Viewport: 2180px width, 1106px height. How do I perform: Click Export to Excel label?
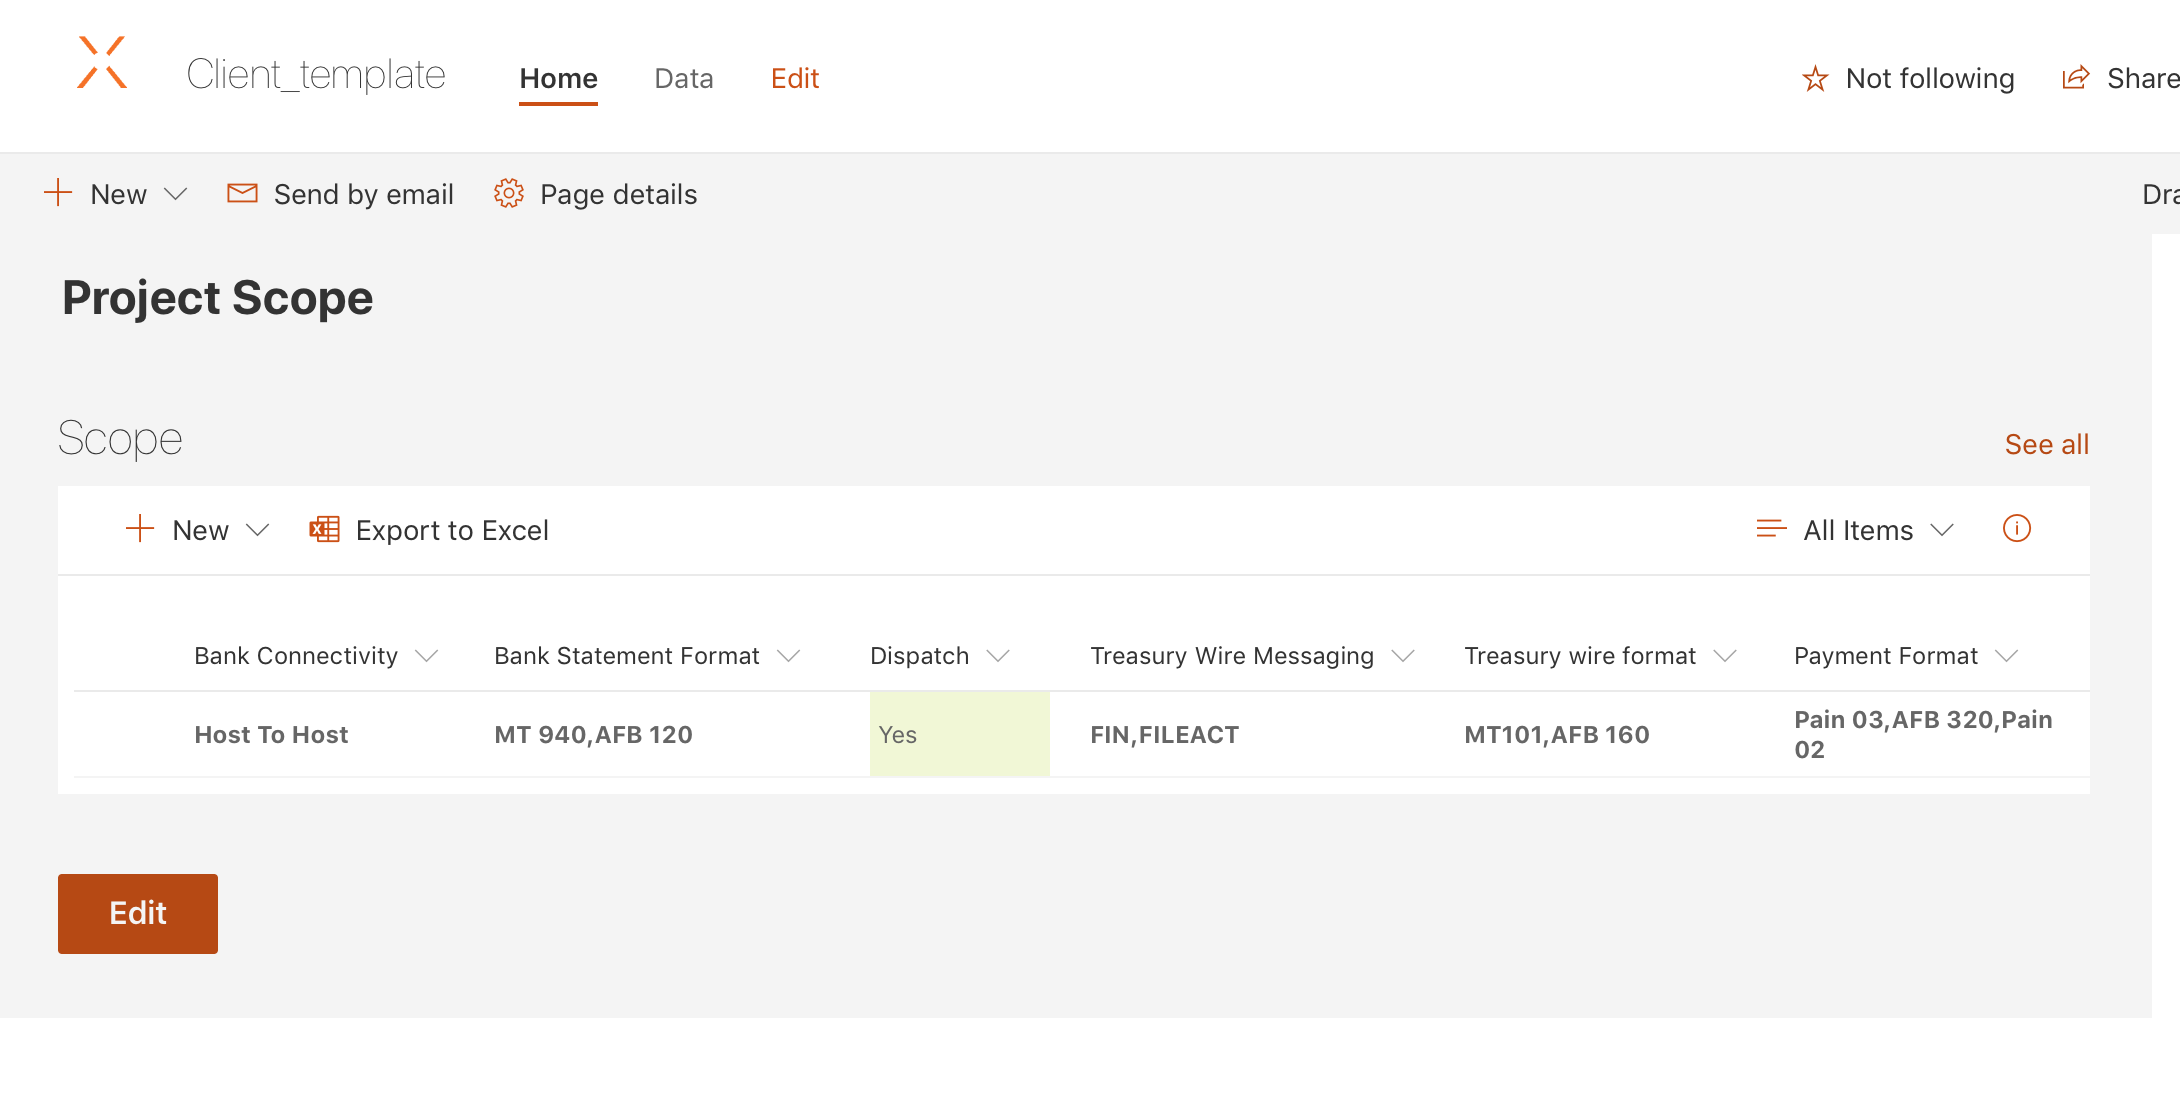coord(452,530)
